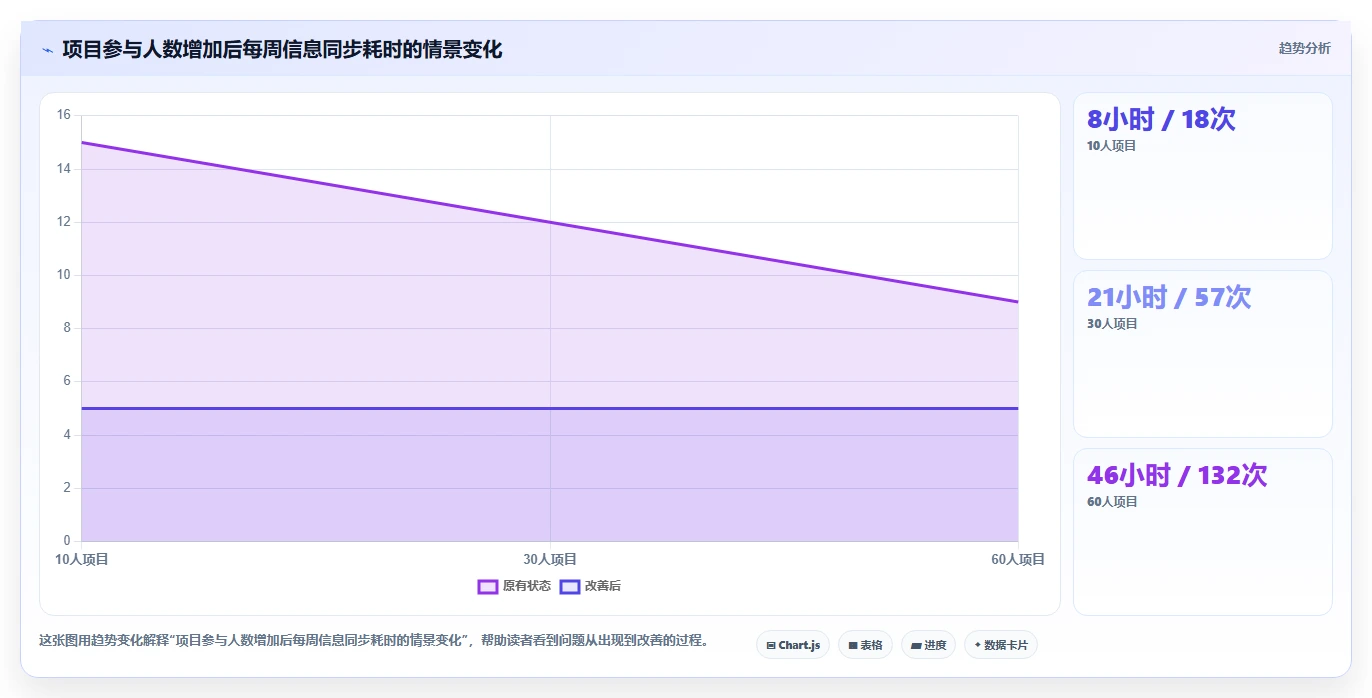Image resolution: width=1372 pixels, height=698 pixels.
Task: Click the 表格 tag
Action: (865, 645)
